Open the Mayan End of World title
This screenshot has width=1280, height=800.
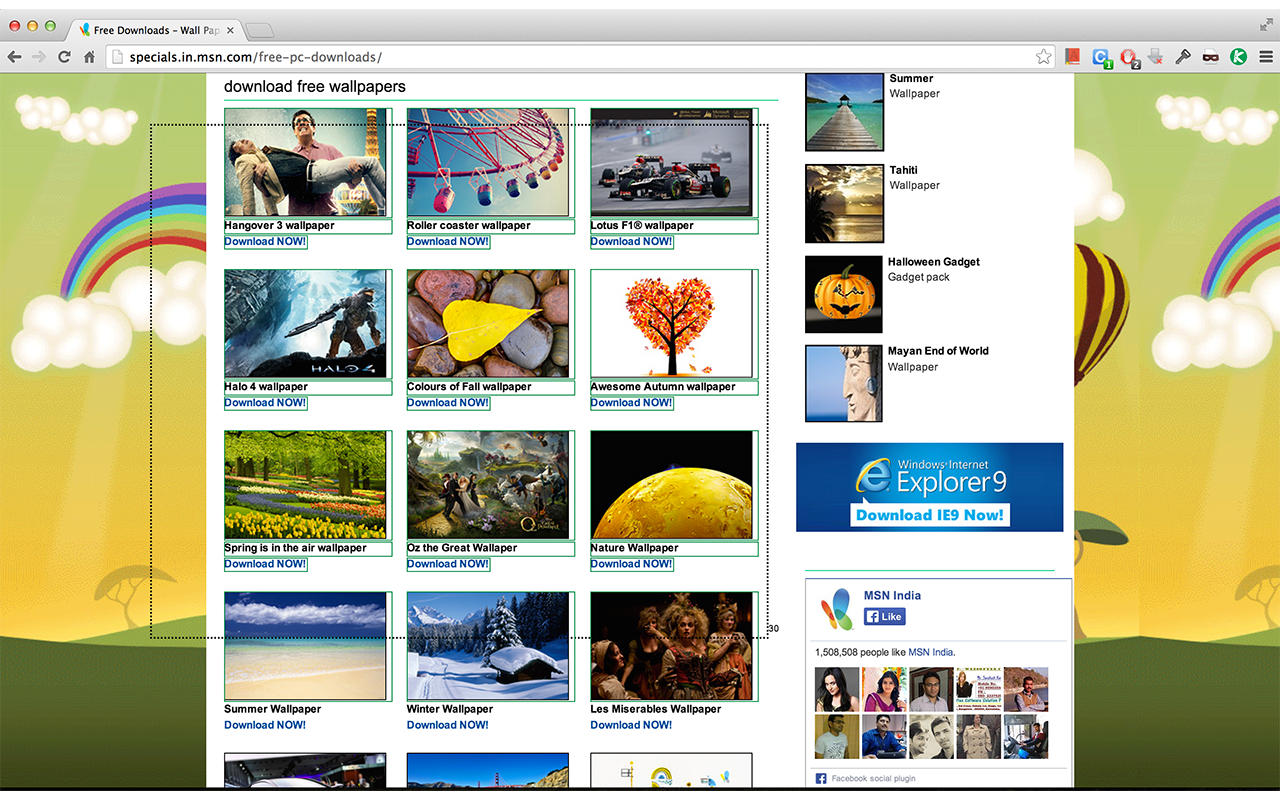[938, 351]
